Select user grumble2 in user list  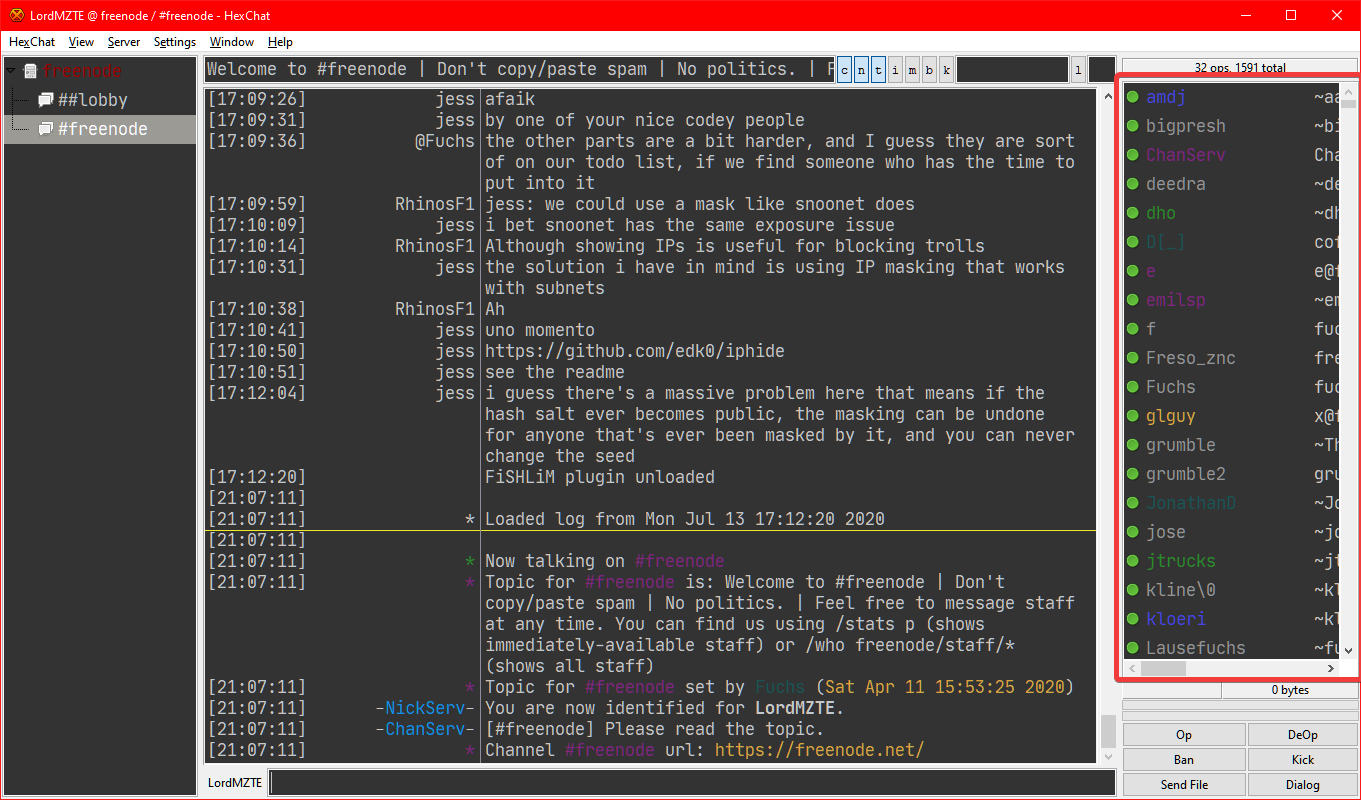click(1186, 474)
